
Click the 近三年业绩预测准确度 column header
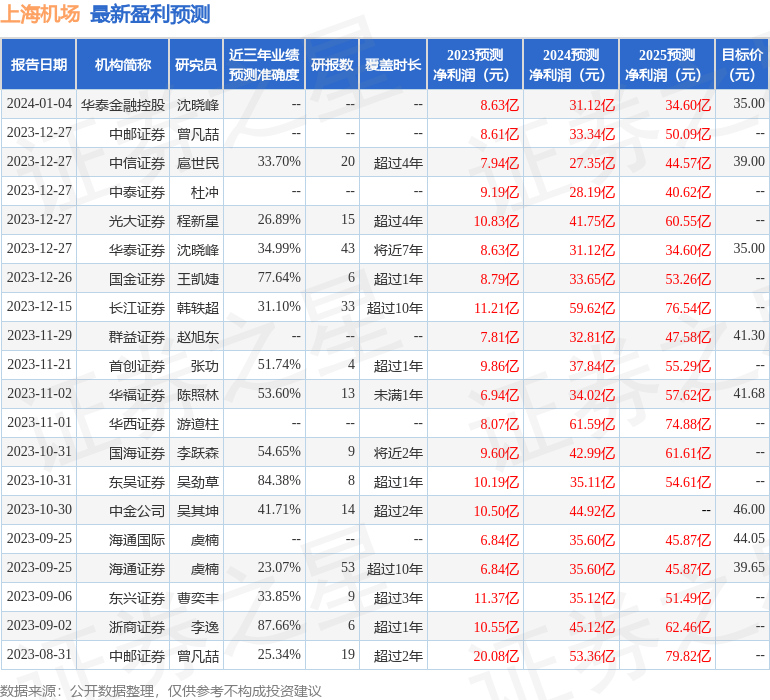coord(264,64)
